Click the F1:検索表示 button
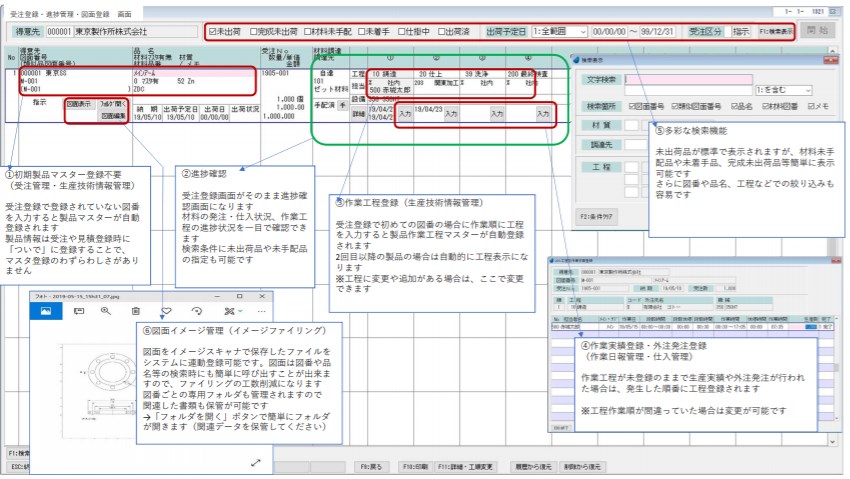 (x=776, y=32)
